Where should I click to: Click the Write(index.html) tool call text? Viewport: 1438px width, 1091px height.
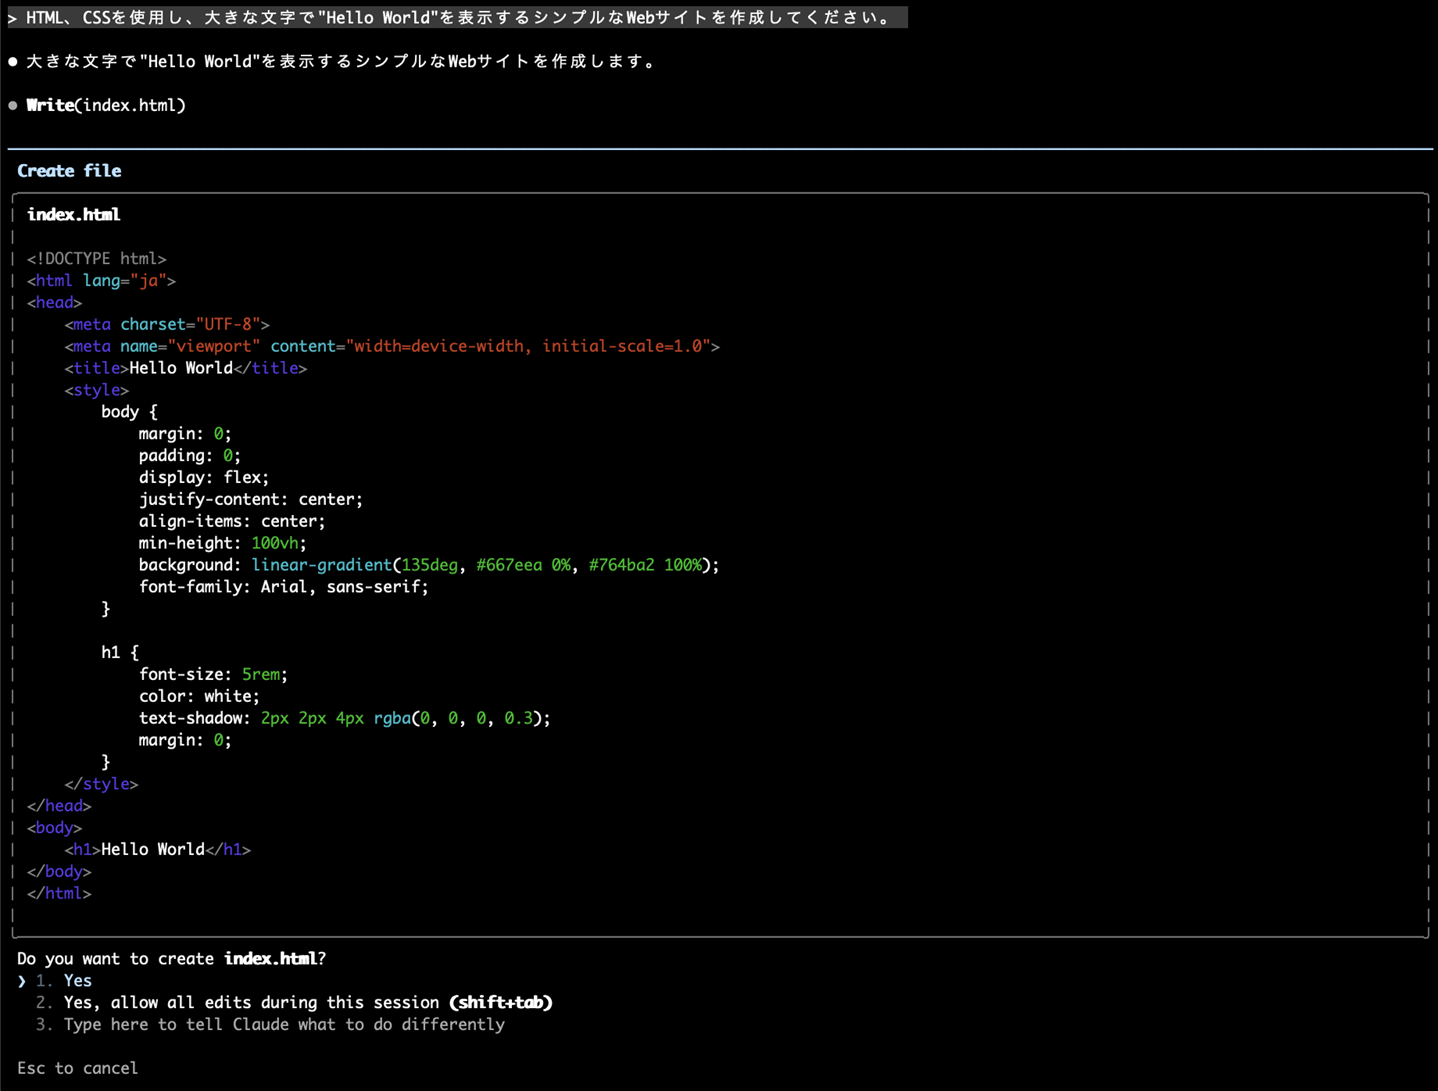106,106
